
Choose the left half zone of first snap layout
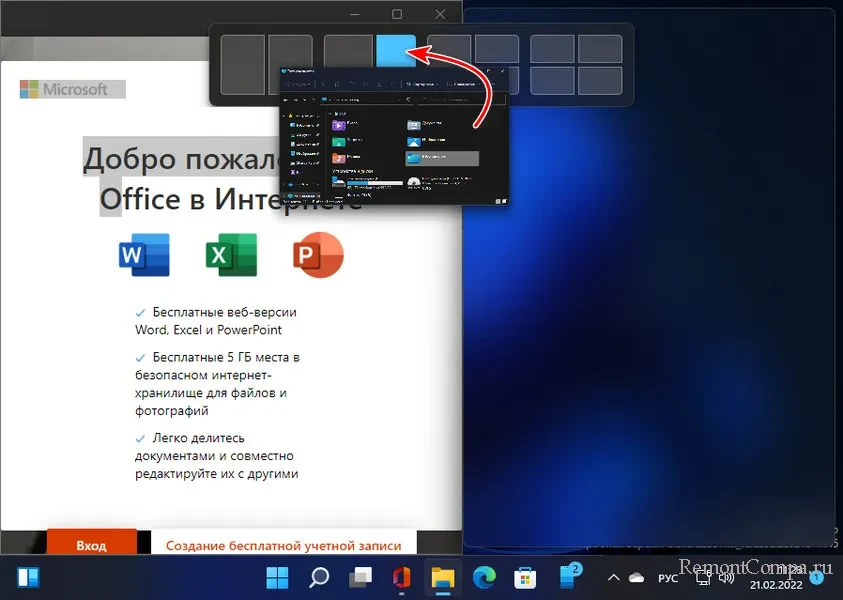pyautogui.click(x=242, y=63)
